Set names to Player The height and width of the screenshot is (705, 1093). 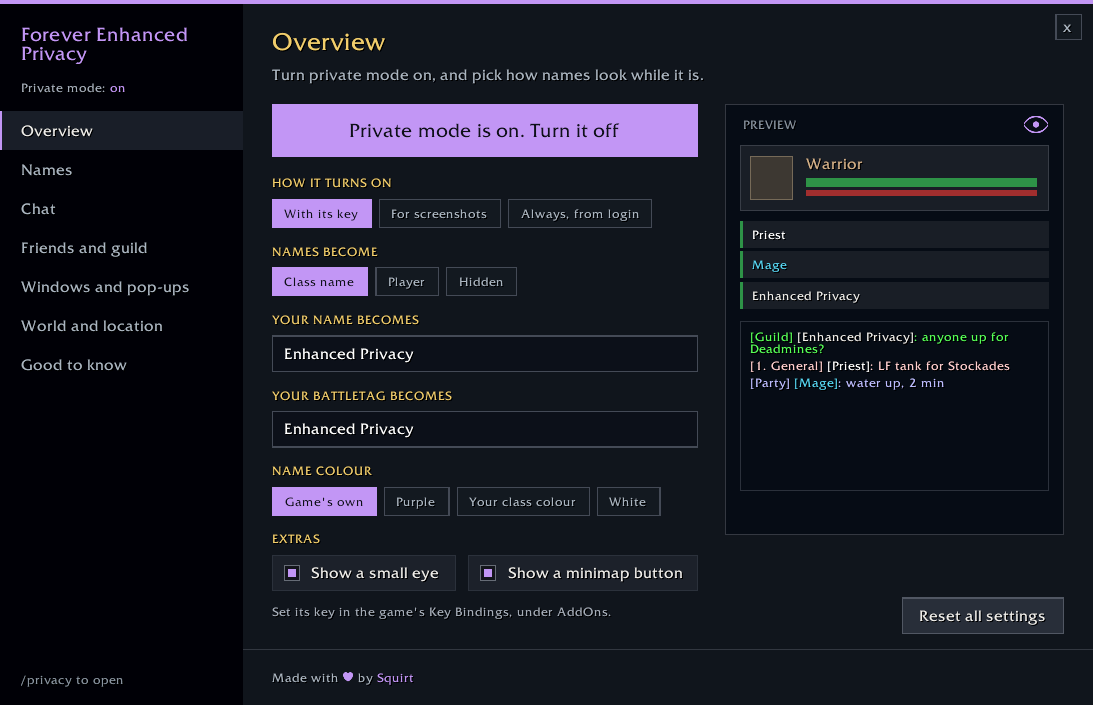406,282
